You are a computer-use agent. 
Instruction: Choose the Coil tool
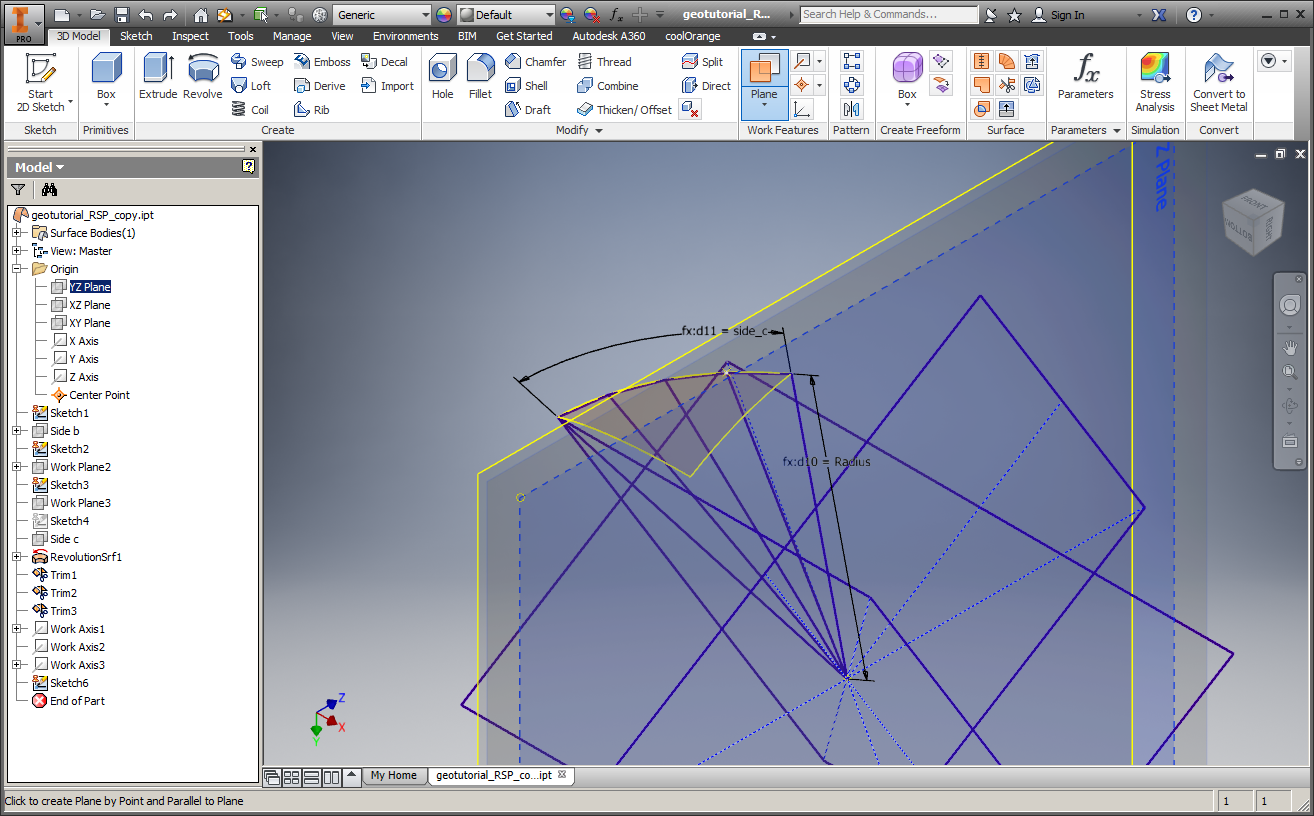coord(251,110)
